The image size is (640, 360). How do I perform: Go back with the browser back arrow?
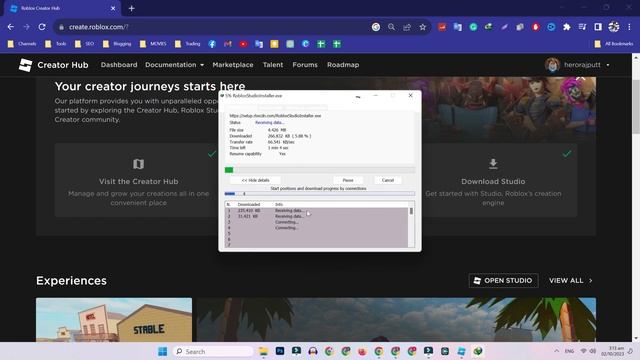coord(11,27)
